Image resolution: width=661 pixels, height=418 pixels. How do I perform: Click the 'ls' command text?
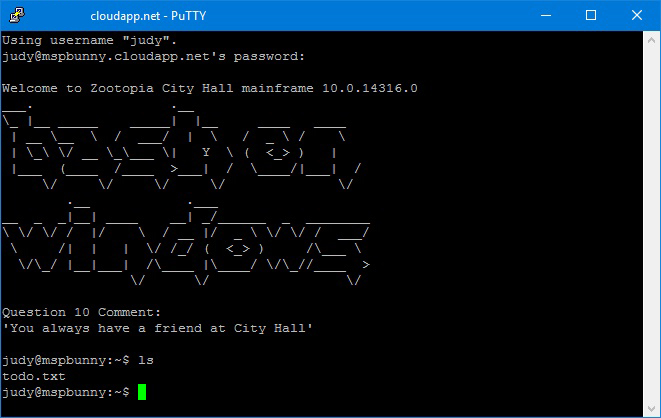point(146,360)
